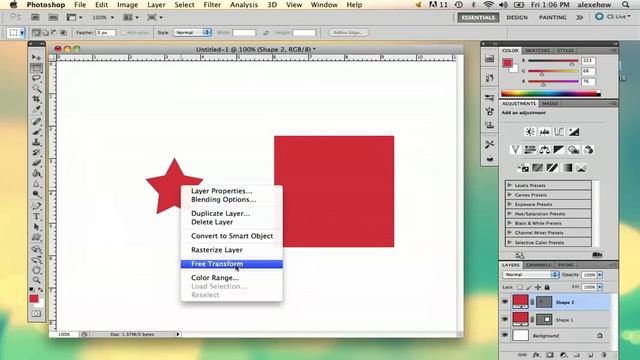Add a Levels adjustment
640x360 pixels.
coord(544,132)
